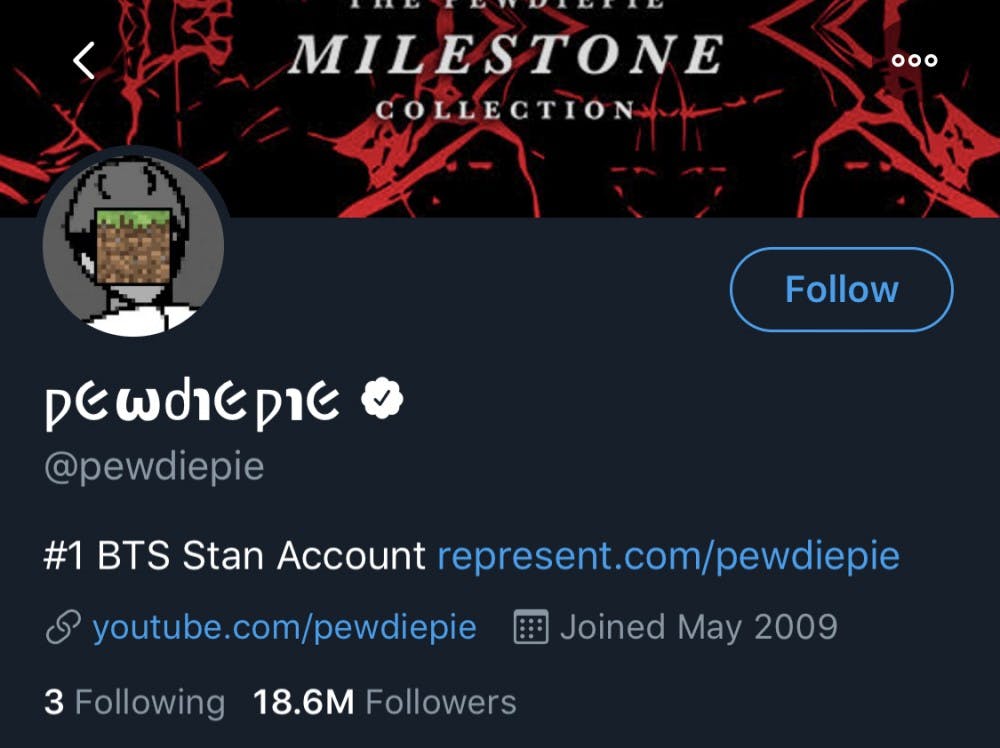Tap the stylized pewdiepie display name
This screenshot has width=1000, height=748.
[x=194, y=403]
